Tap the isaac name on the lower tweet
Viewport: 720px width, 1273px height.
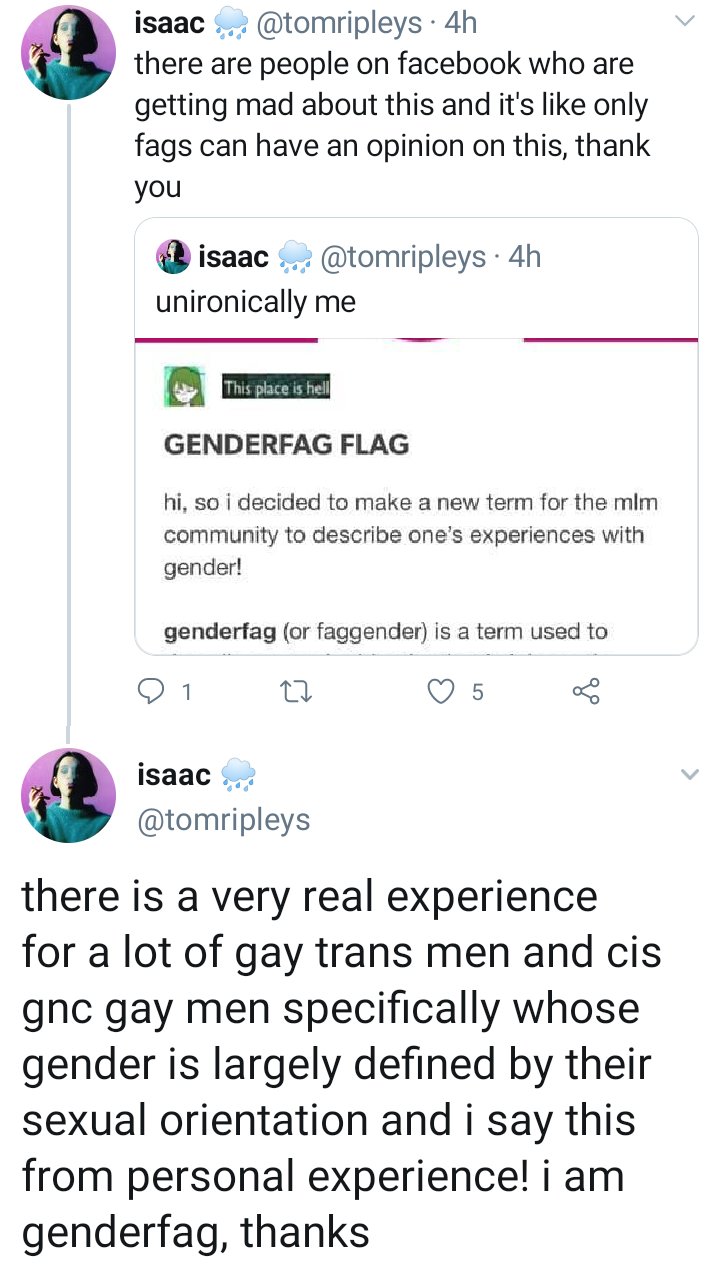coord(173,774)
